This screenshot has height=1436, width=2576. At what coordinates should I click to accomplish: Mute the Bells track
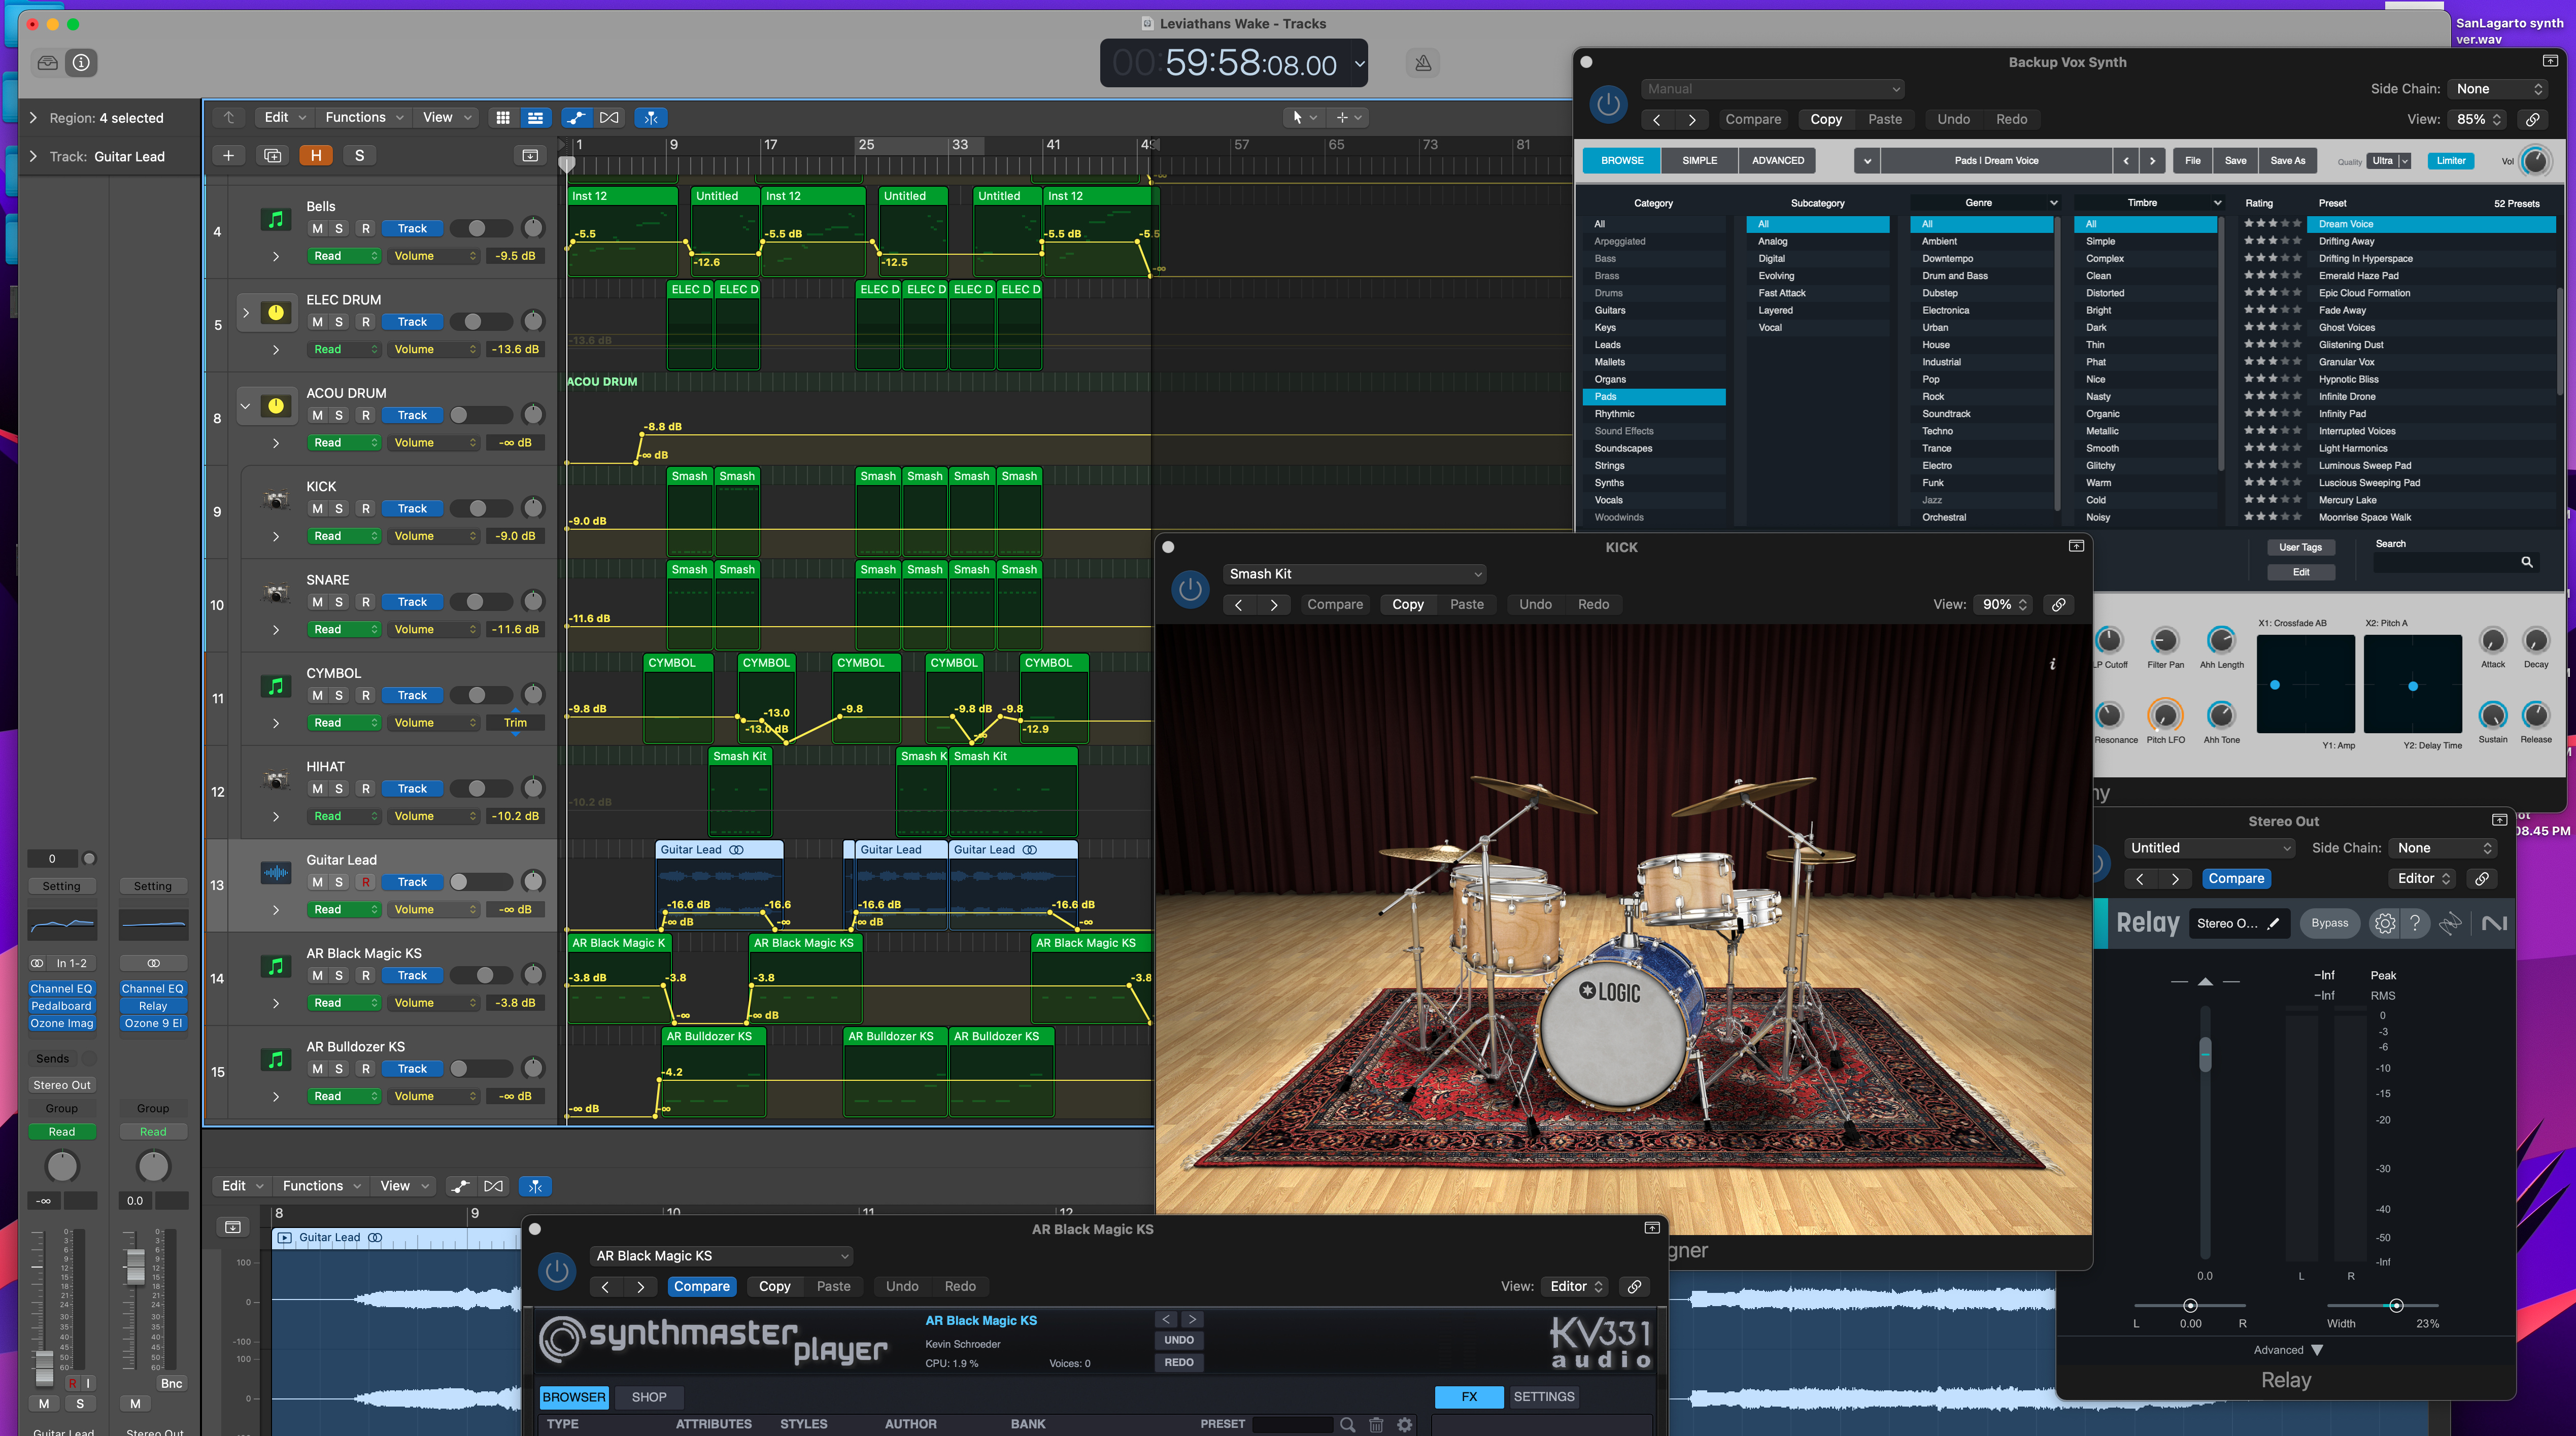[x=317, y=229]
